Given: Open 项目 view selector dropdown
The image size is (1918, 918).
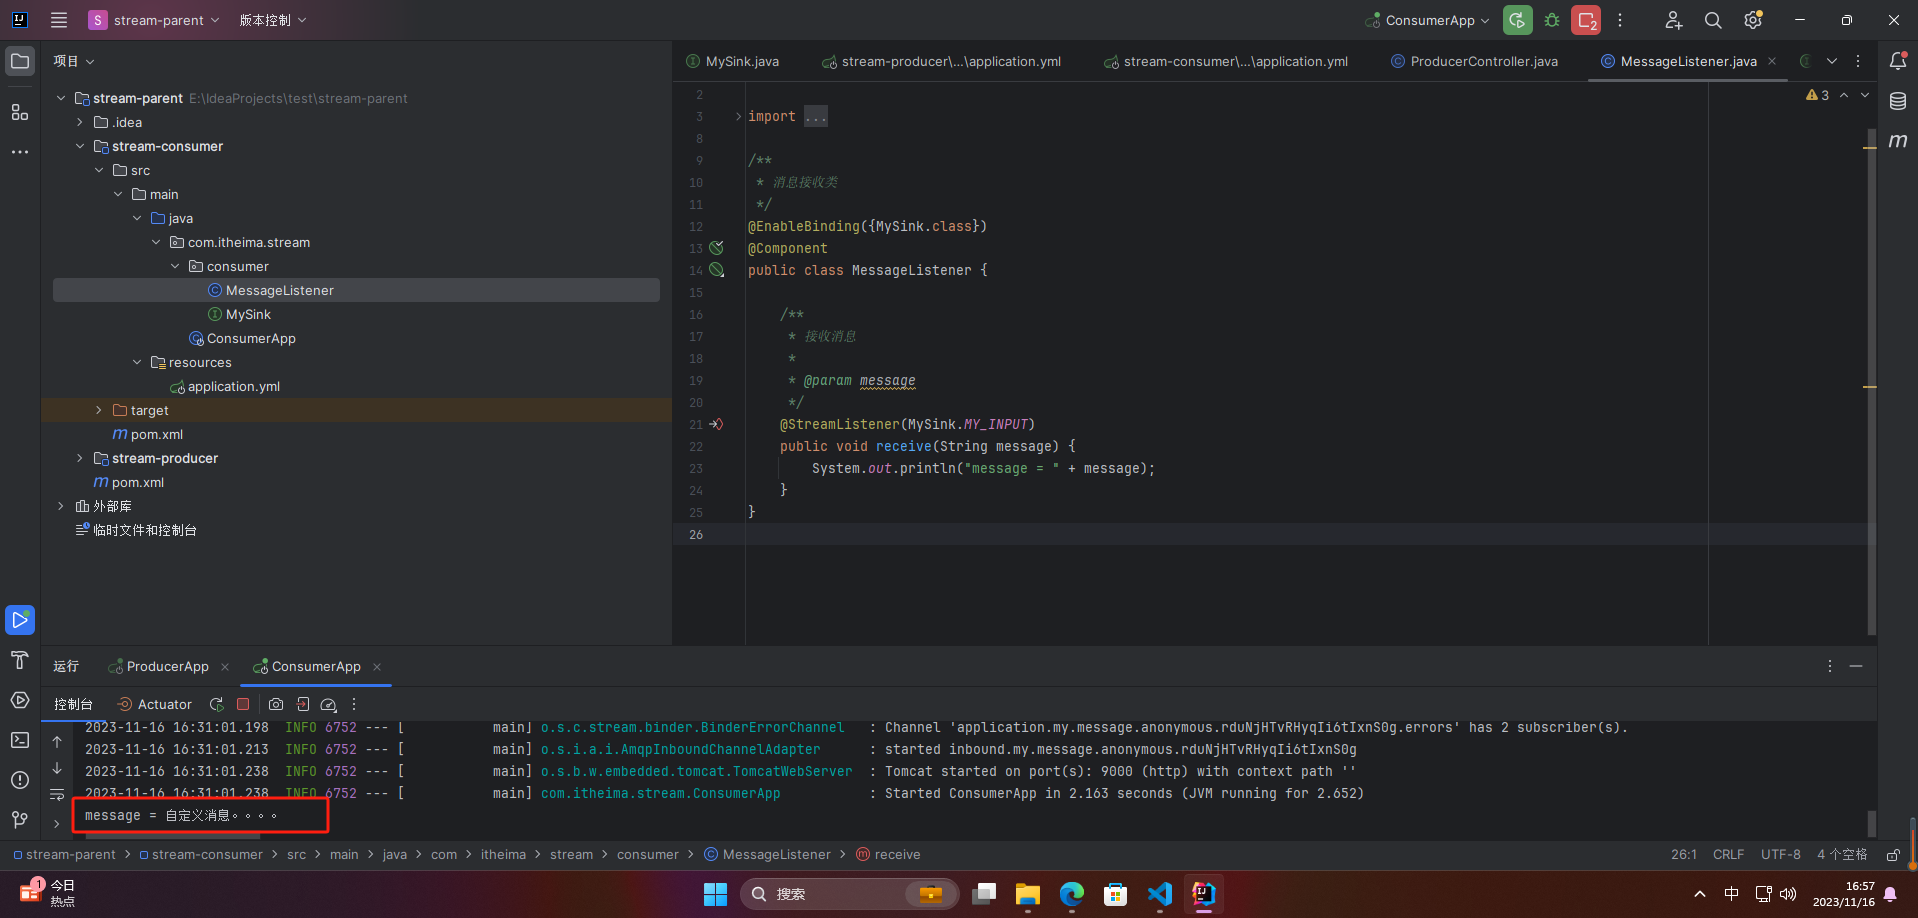Looking at the screenshot, I should coord(74,61).
